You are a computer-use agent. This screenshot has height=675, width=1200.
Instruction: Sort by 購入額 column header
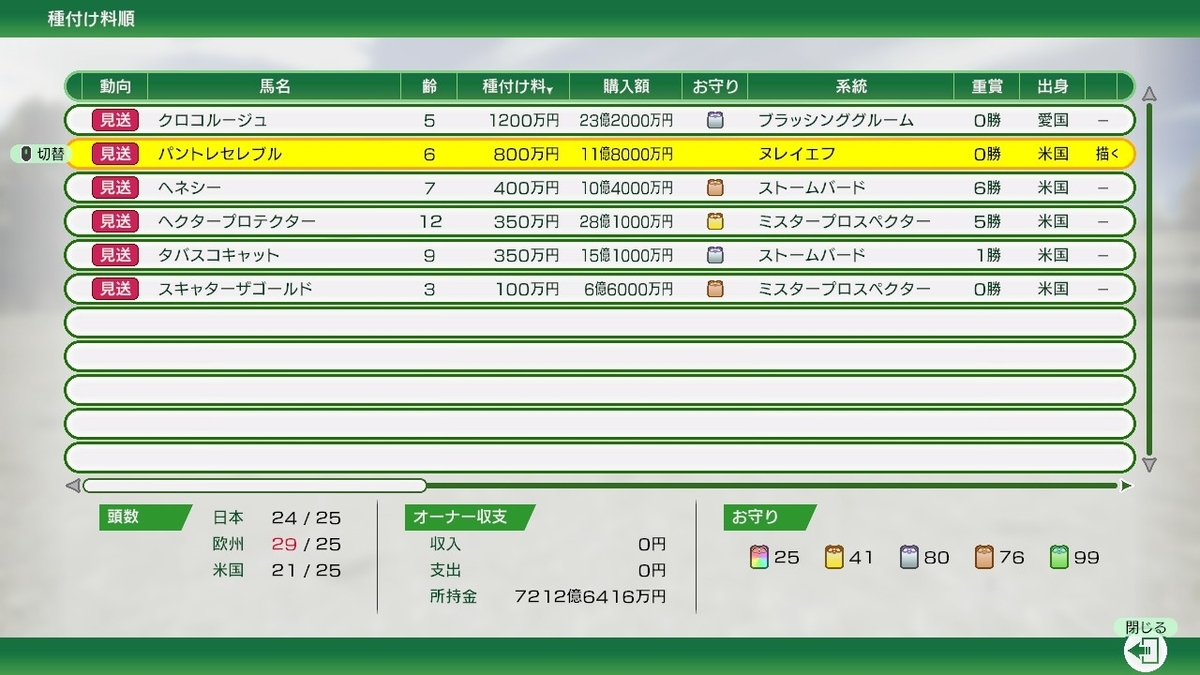pyautogui.click(x=625, y=87)
